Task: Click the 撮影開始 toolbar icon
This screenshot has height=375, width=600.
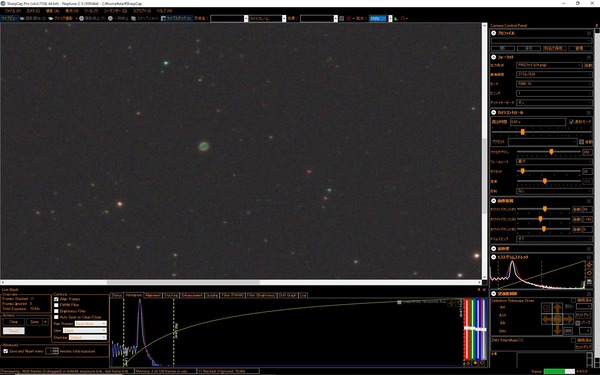Action: point(22,18)
